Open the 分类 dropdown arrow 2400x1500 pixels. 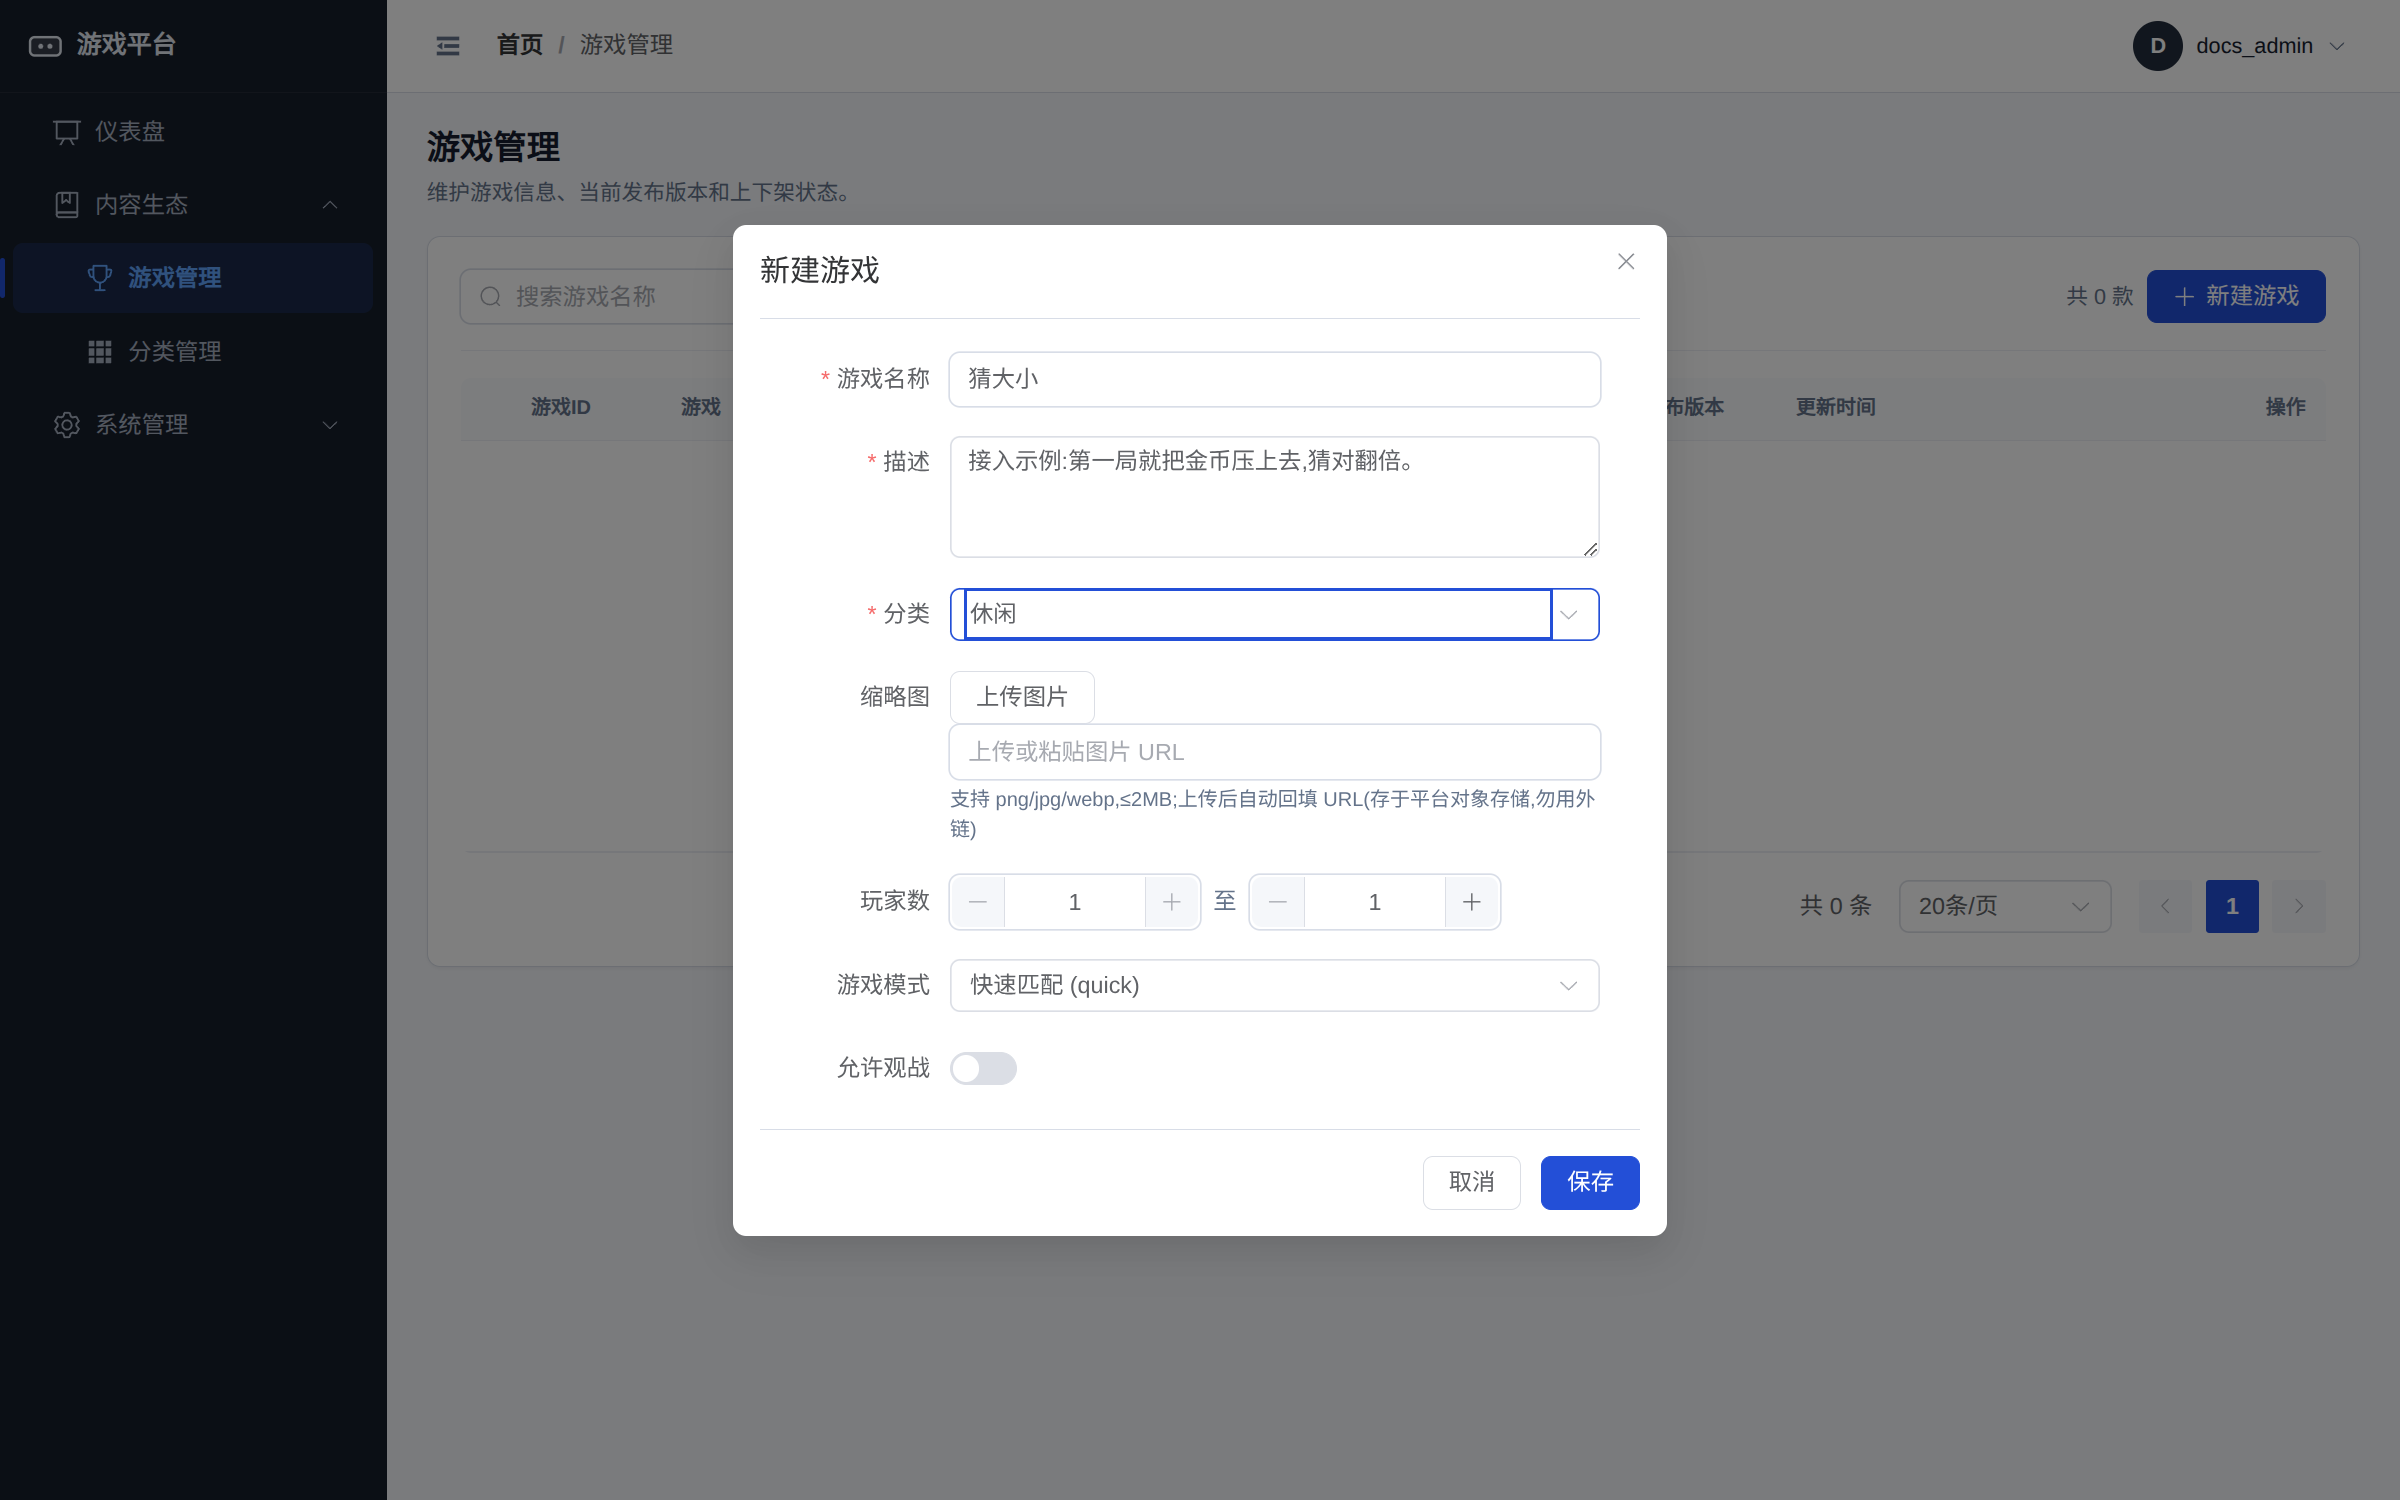coord(1569,615)
